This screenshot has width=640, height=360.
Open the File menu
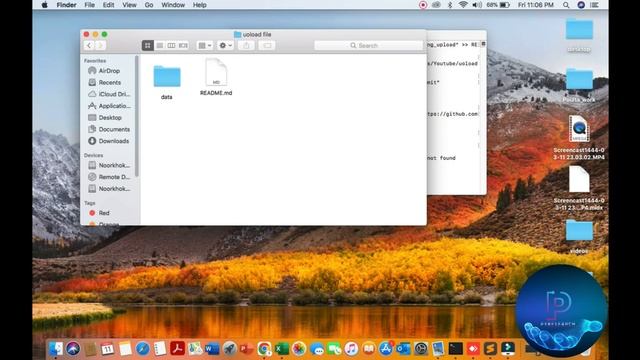pyautogui.click(x=89, y=5)
